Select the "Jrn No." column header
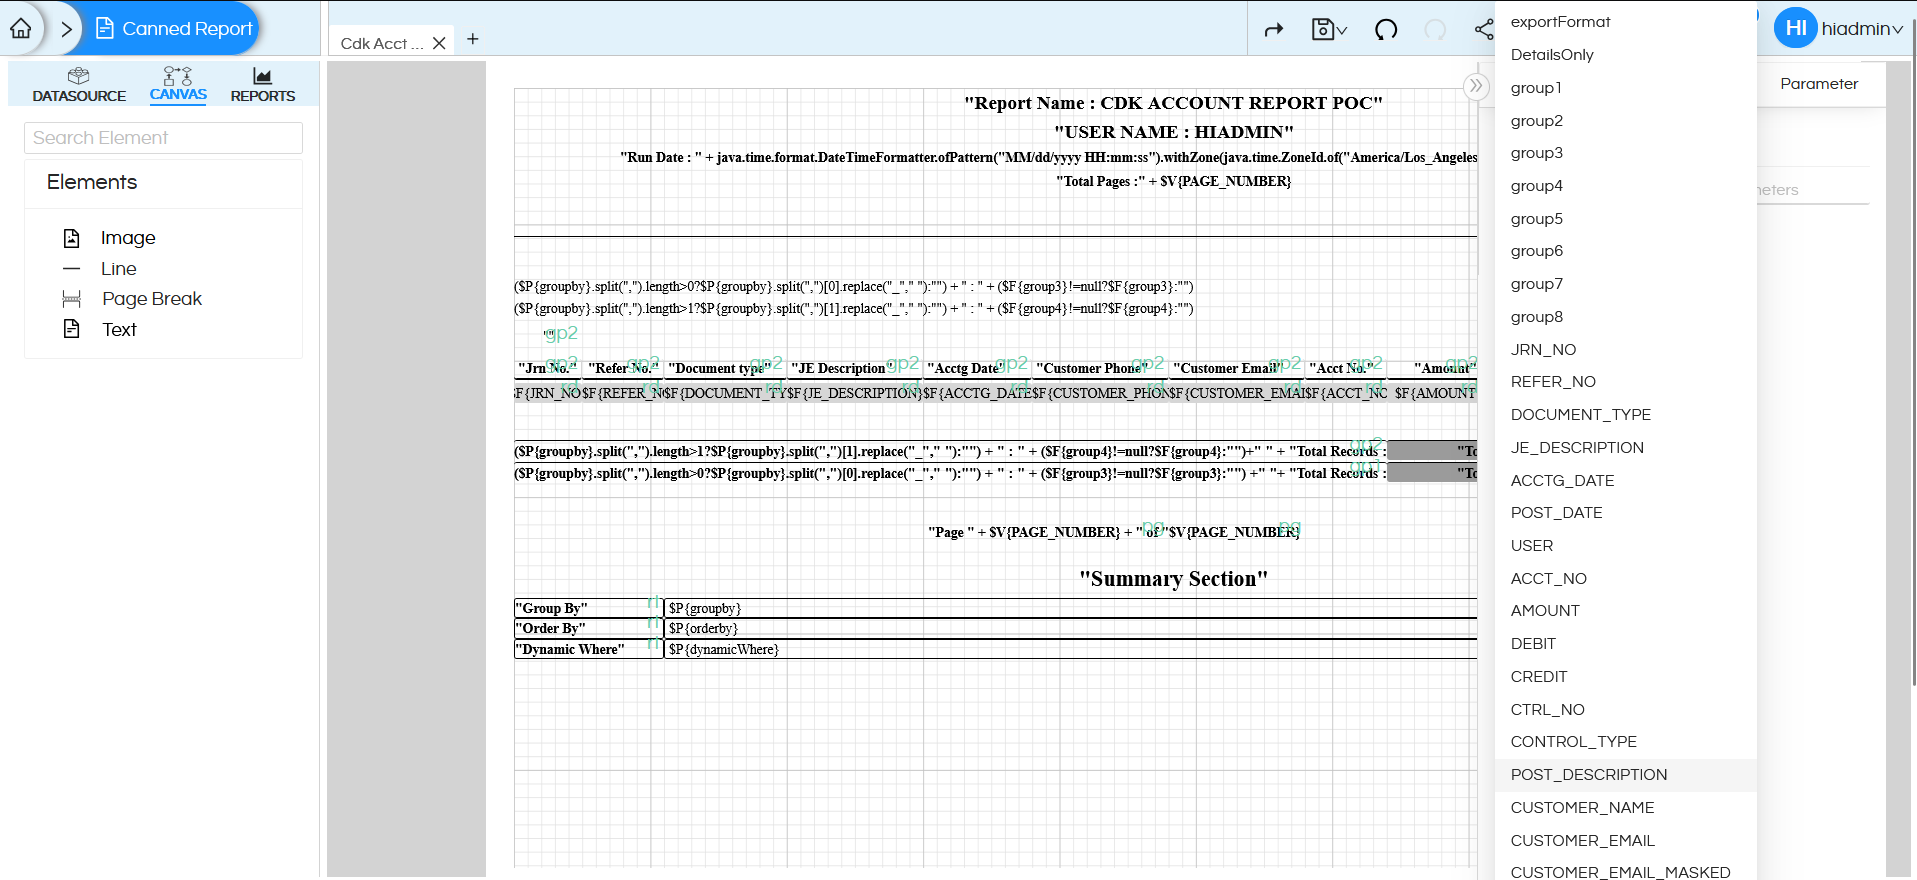The width and height of the screenshot is (1917, 880). pos(547,368)
